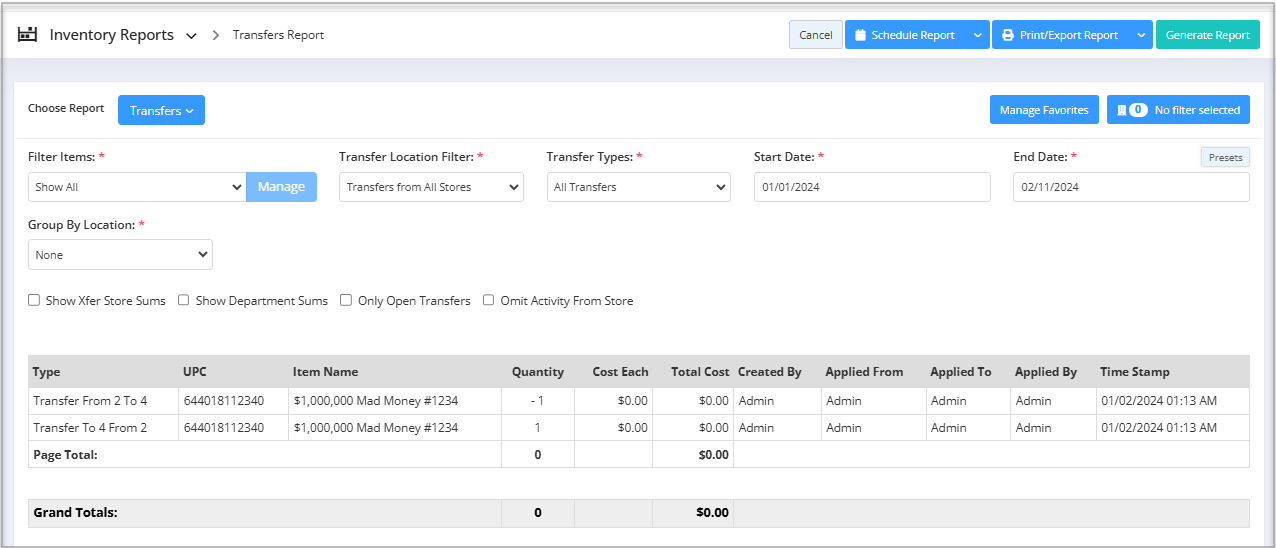The width and height of the screenshot is (1276, 548).
Task: Click the Inventory Reports module icon
Action: (28, 34)
